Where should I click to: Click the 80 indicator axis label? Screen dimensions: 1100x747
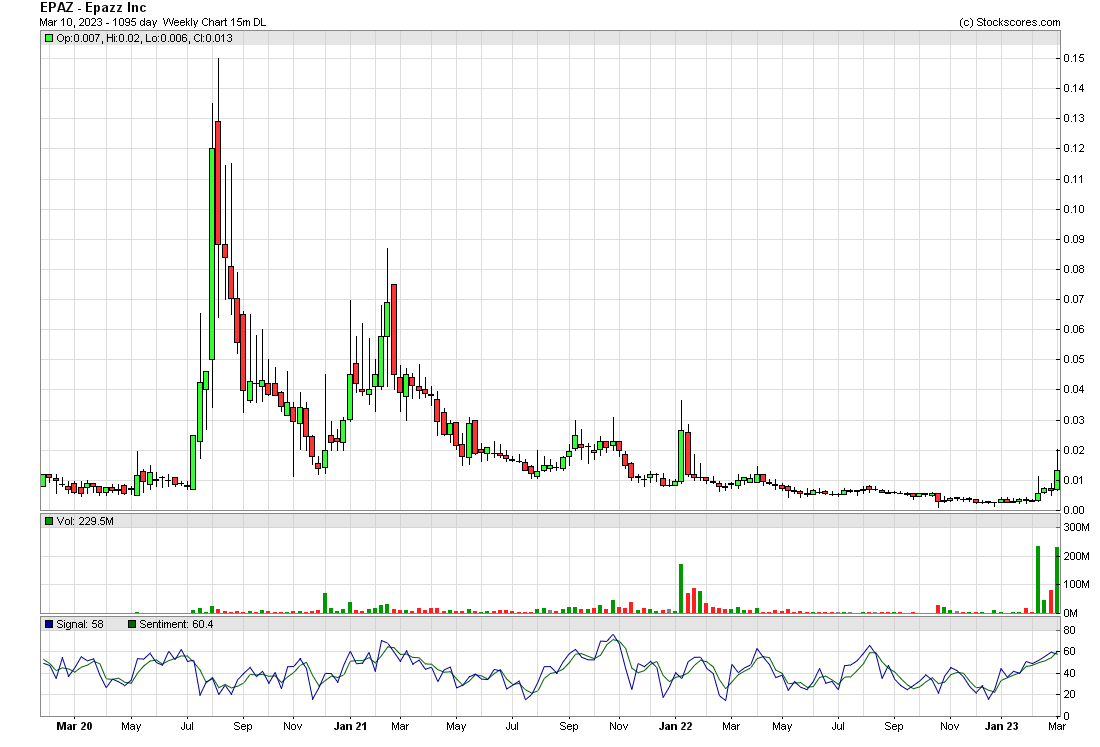[1069, 631]
